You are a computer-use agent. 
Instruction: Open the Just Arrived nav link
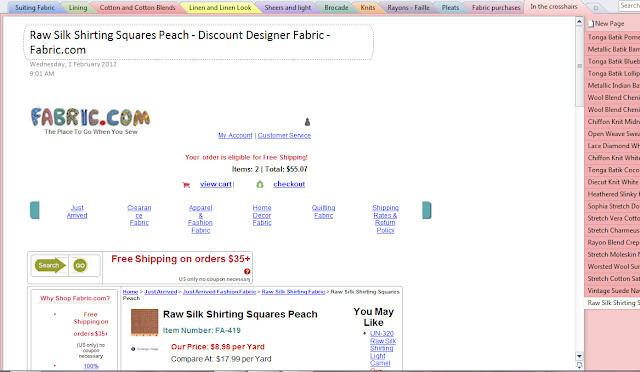pos(77,212)
